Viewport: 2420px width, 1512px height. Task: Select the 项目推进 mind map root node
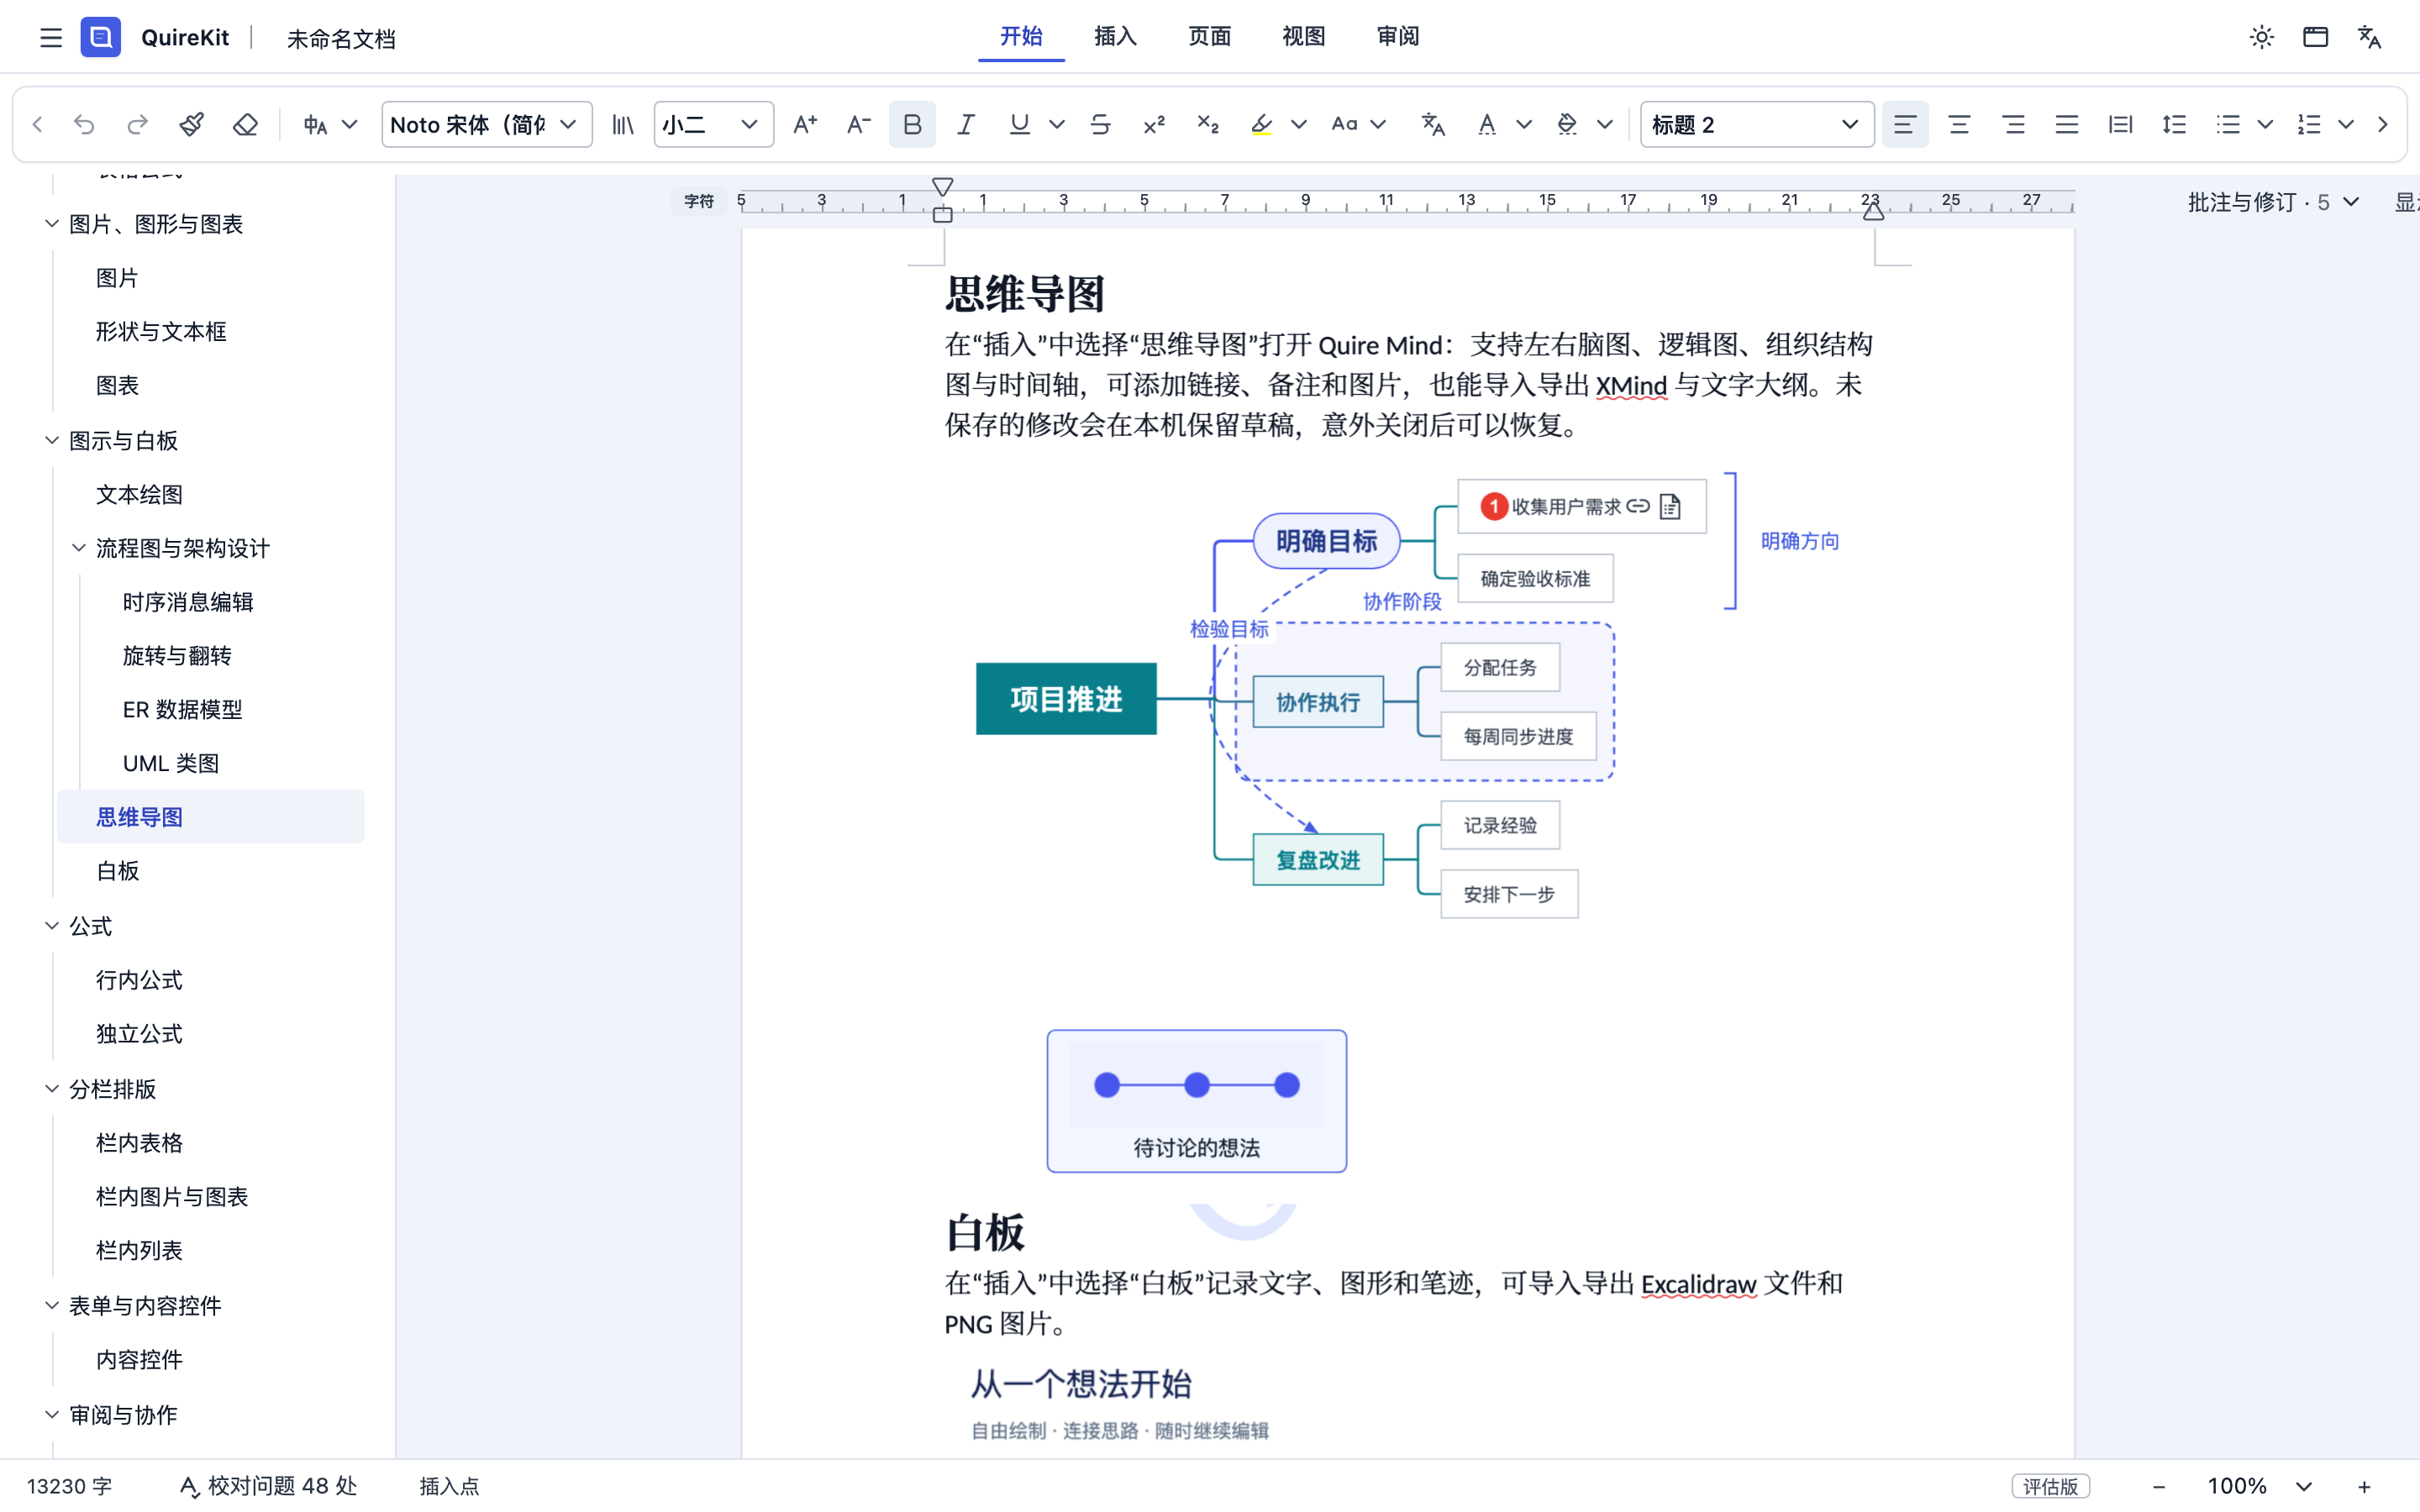click(1066, 699)
